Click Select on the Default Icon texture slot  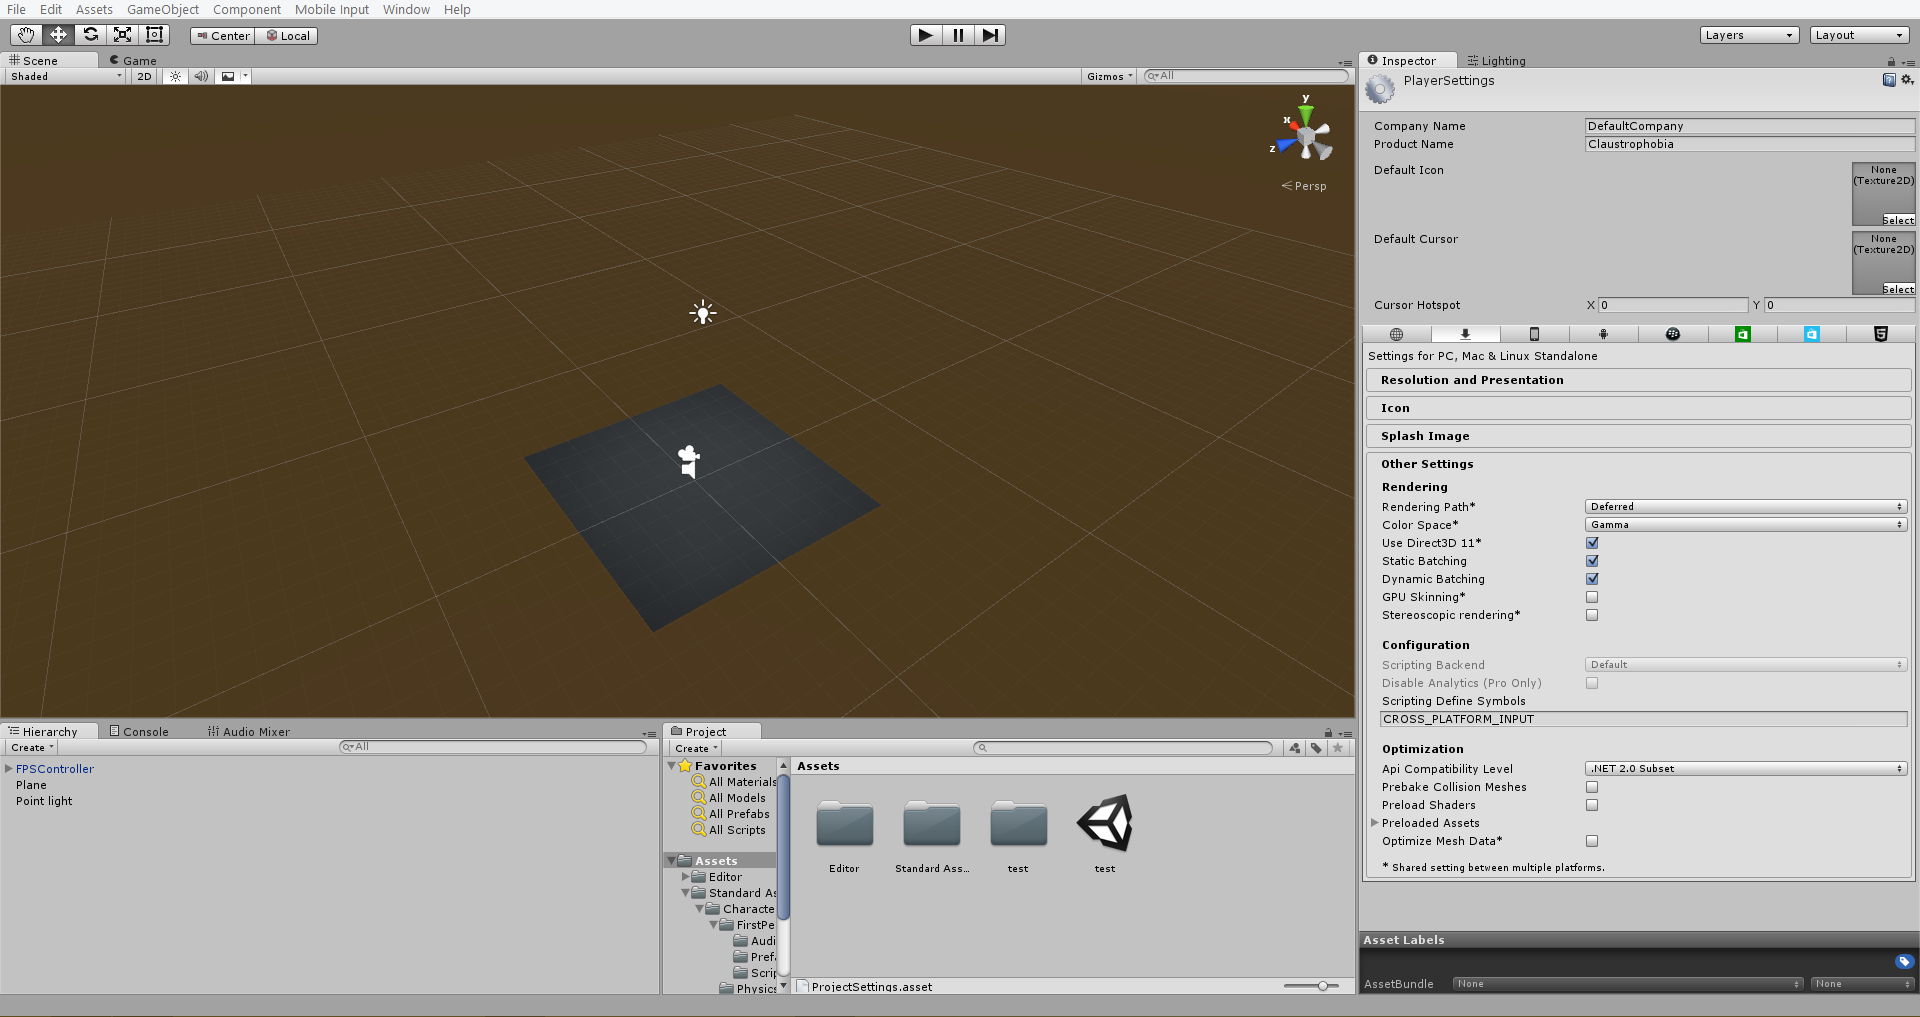click(x=1898, y=220)
